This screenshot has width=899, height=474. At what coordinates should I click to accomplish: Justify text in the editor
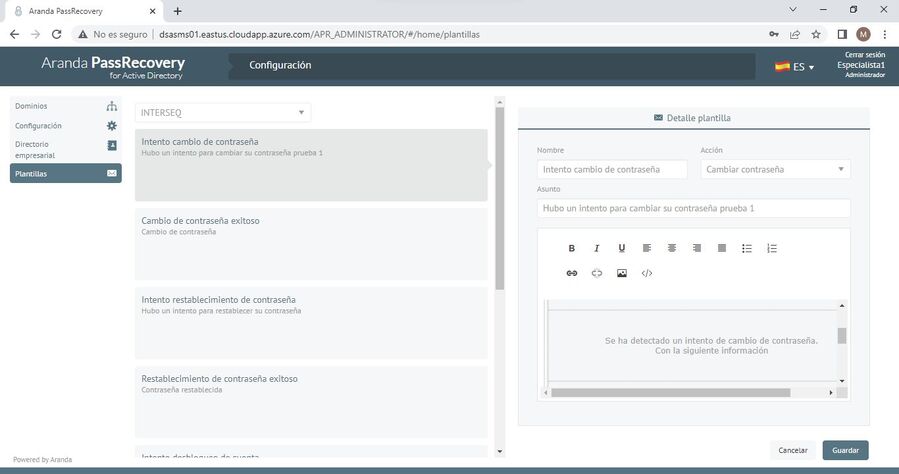[722, 248]
